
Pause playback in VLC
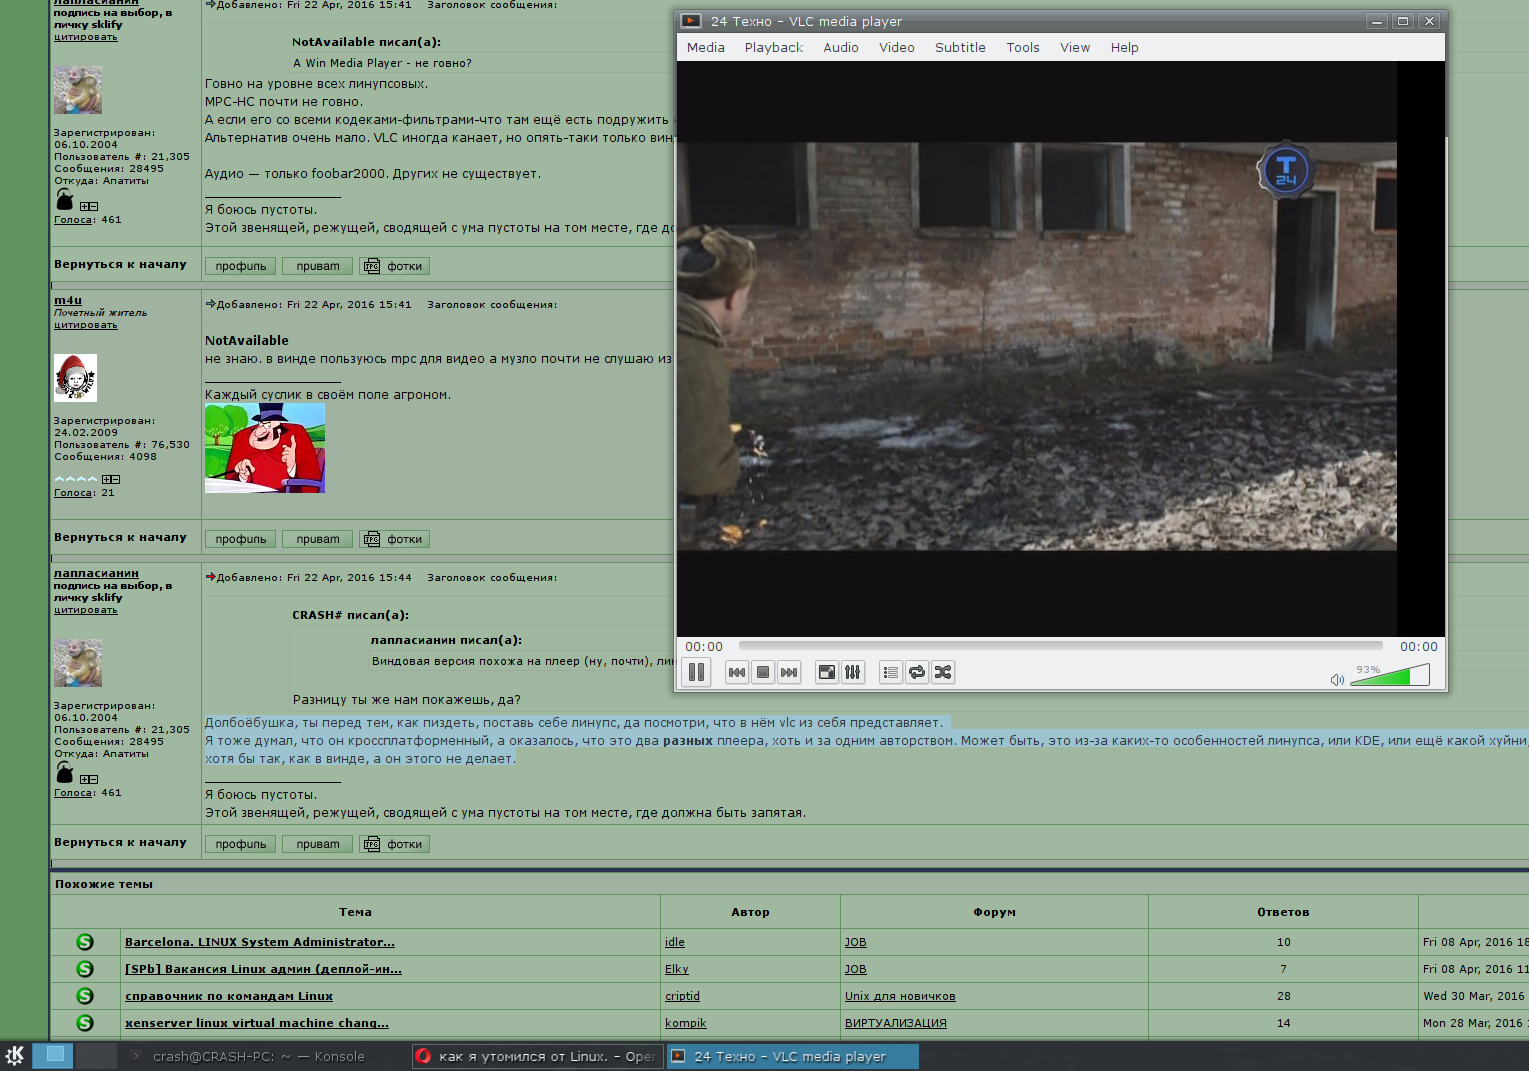[x=696, y=672]
